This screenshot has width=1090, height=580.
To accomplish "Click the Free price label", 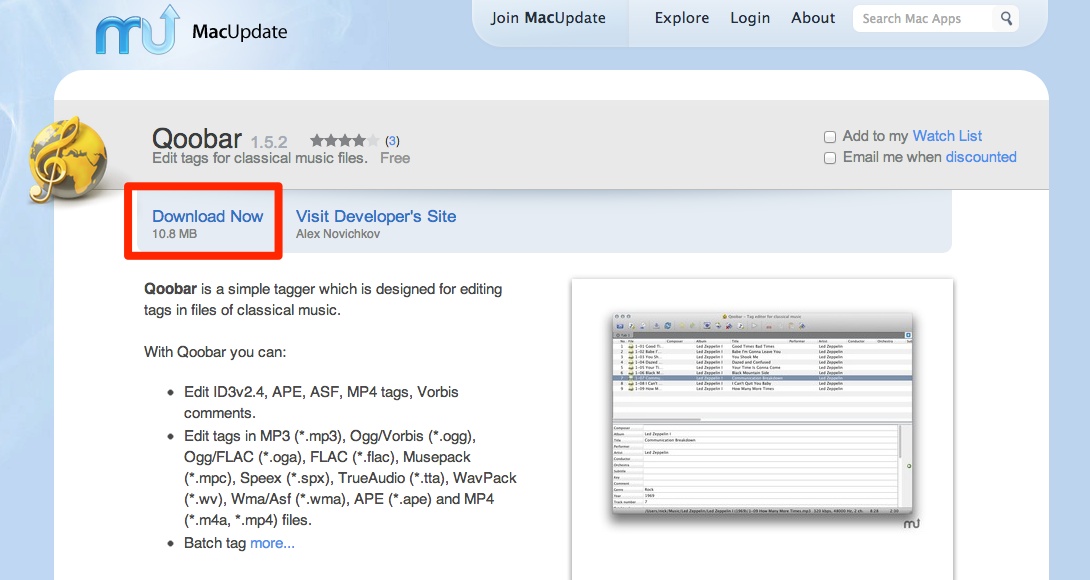I will pos(395,159).
